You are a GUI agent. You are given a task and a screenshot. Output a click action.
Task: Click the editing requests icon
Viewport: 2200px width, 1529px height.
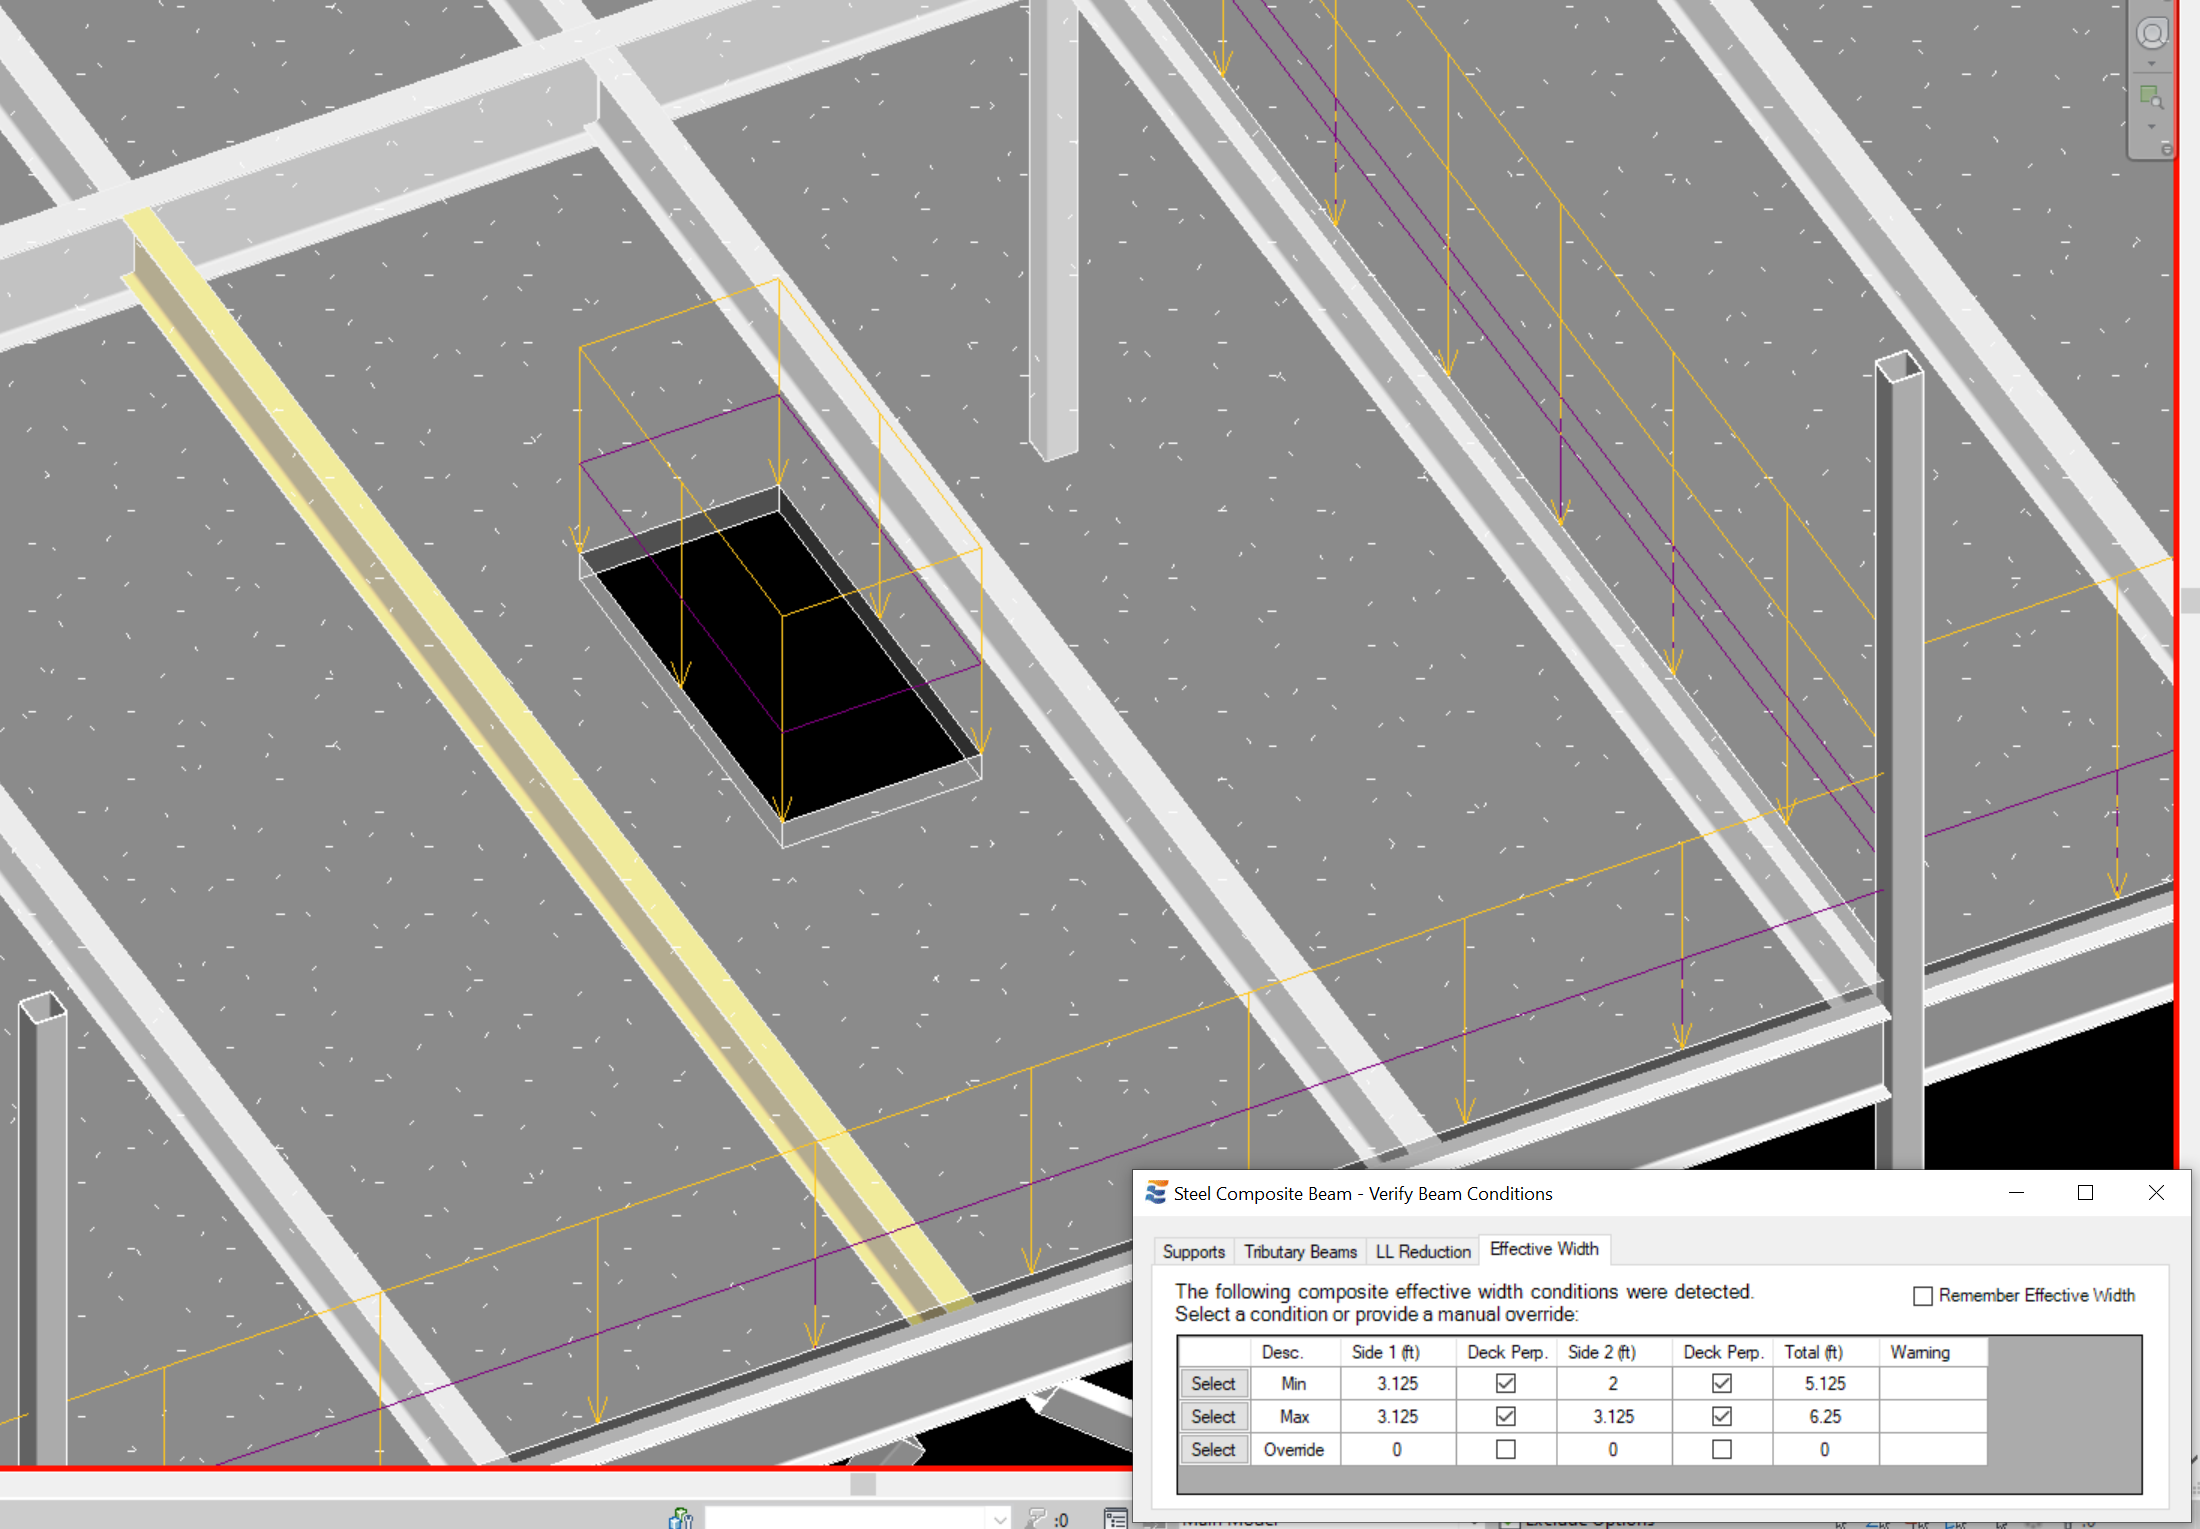(1038, 1519)
